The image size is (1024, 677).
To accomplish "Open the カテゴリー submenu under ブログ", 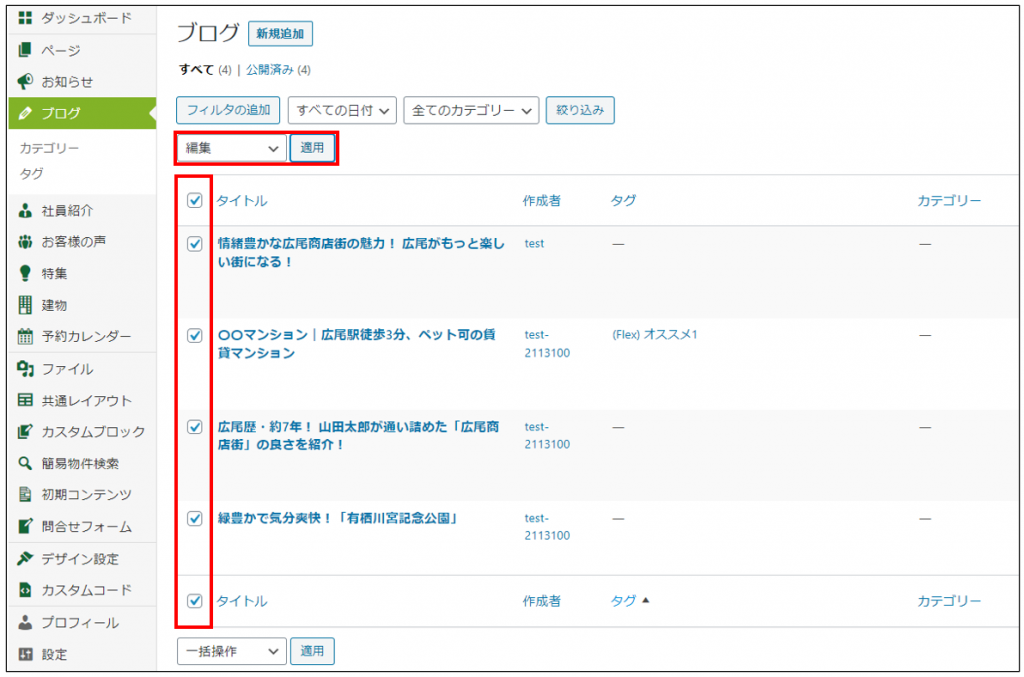I will 49,148.
